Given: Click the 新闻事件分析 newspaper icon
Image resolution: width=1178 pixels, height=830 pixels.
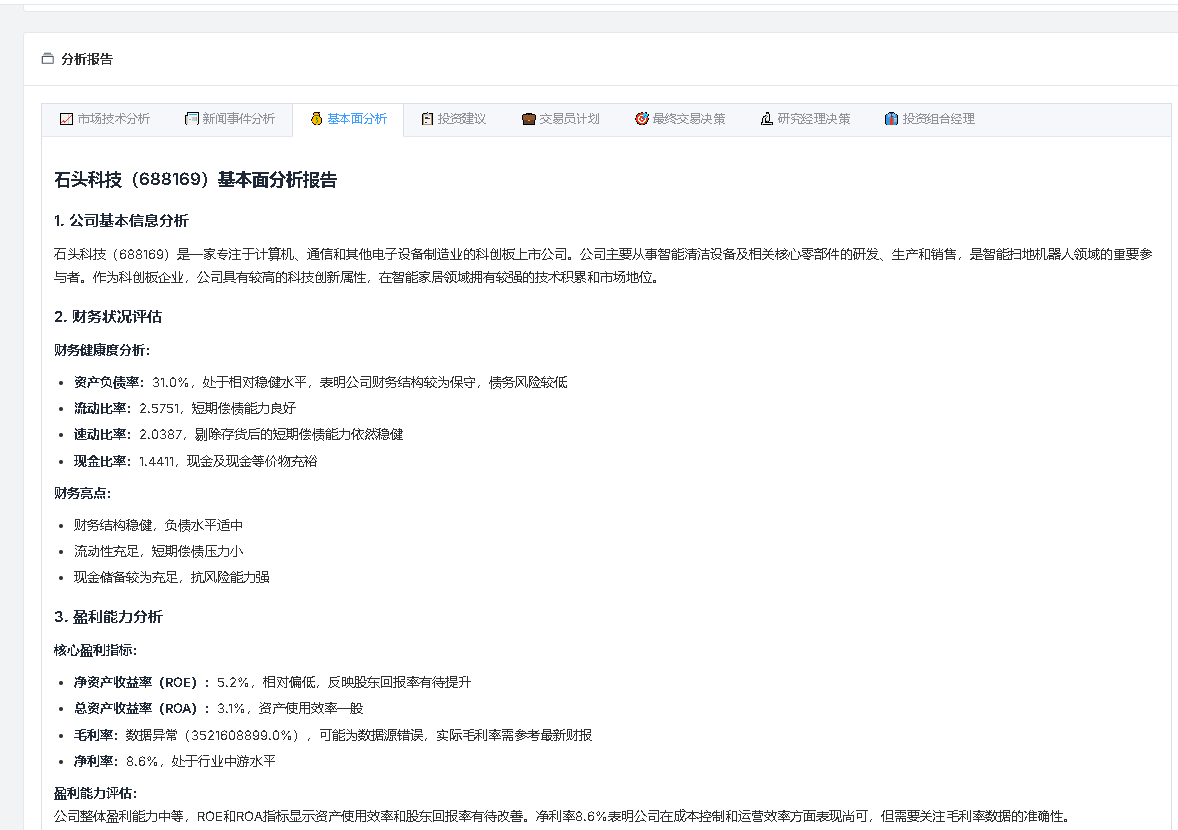Looking at the screenshot, I should [x=192, y=119].
